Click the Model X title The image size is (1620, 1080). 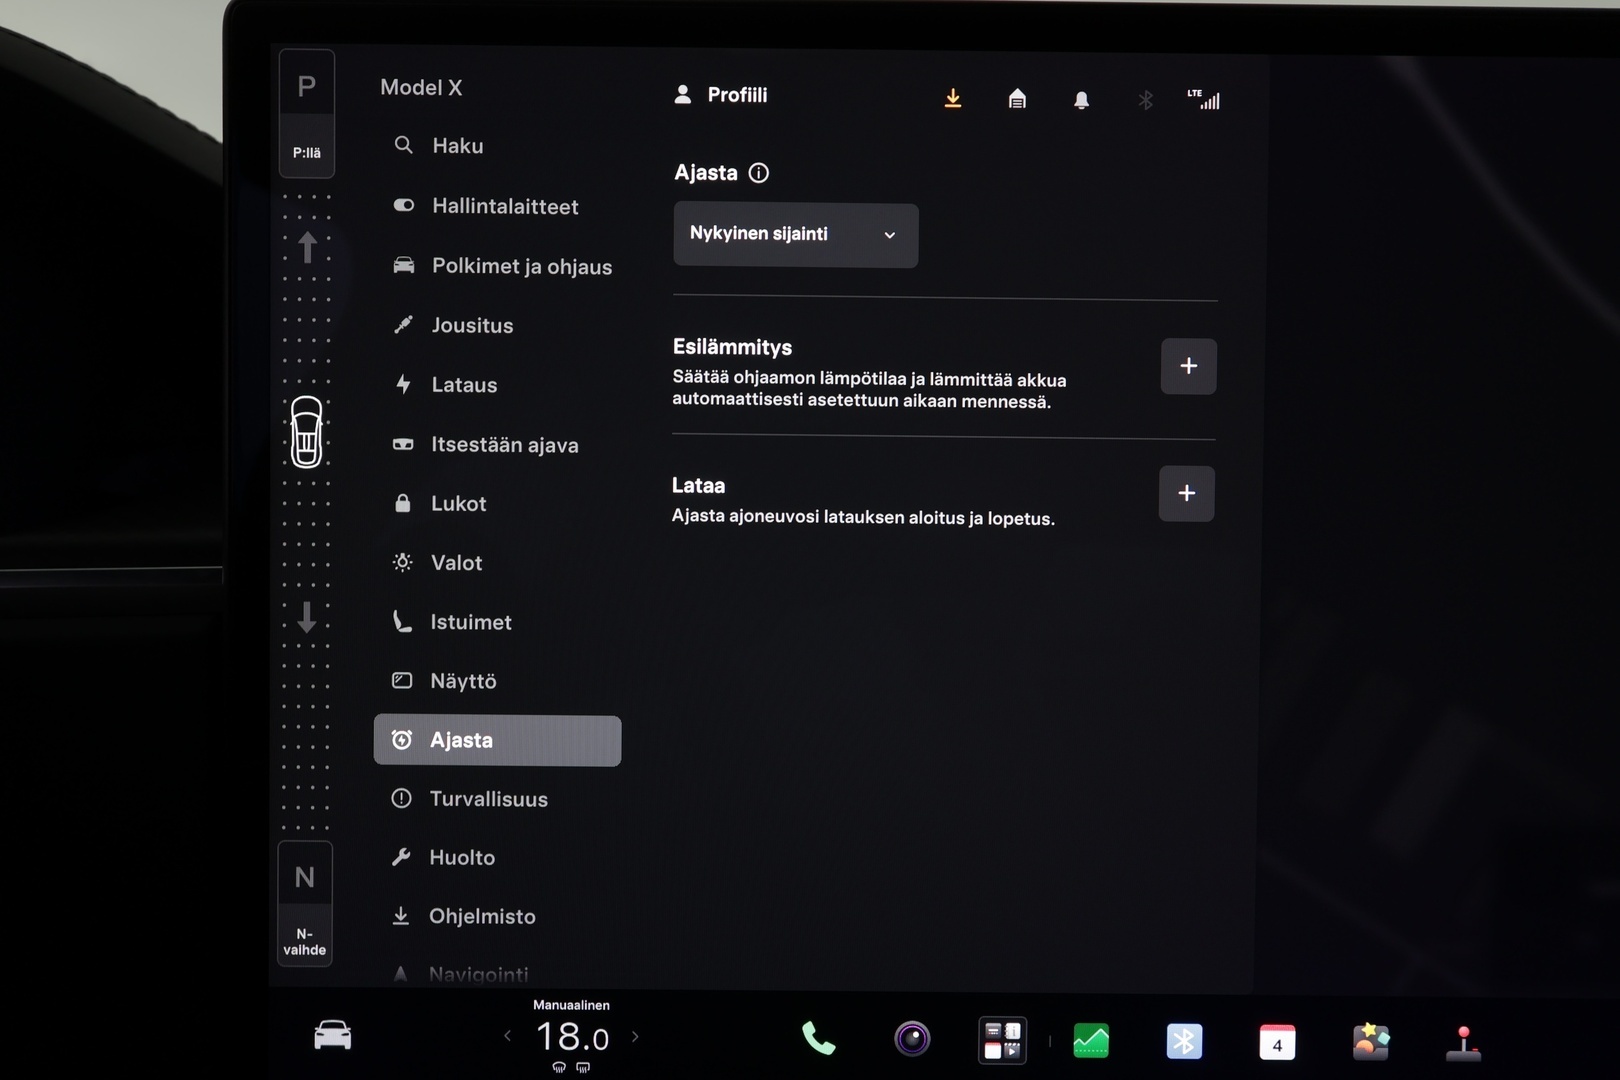pyautogui.click(x=421, y=87)
